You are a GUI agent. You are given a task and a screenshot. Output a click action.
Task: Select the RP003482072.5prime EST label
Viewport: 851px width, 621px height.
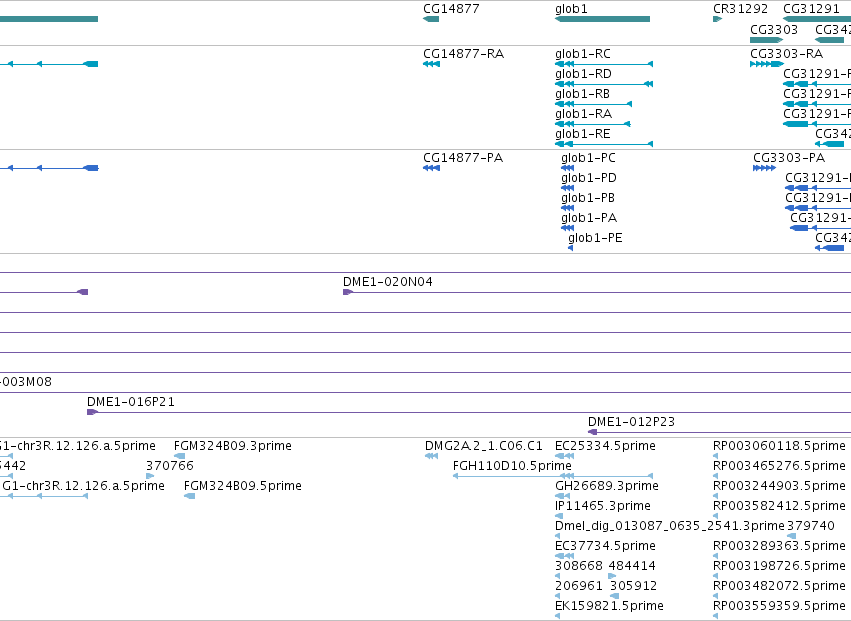[x=779, y=586]
